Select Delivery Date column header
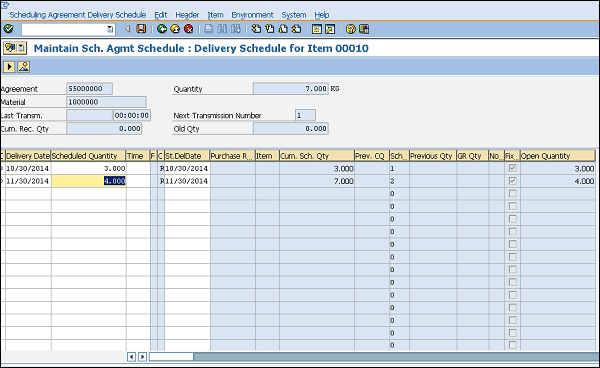This screenshot has width=600, height=368. [x=28, y=156]
